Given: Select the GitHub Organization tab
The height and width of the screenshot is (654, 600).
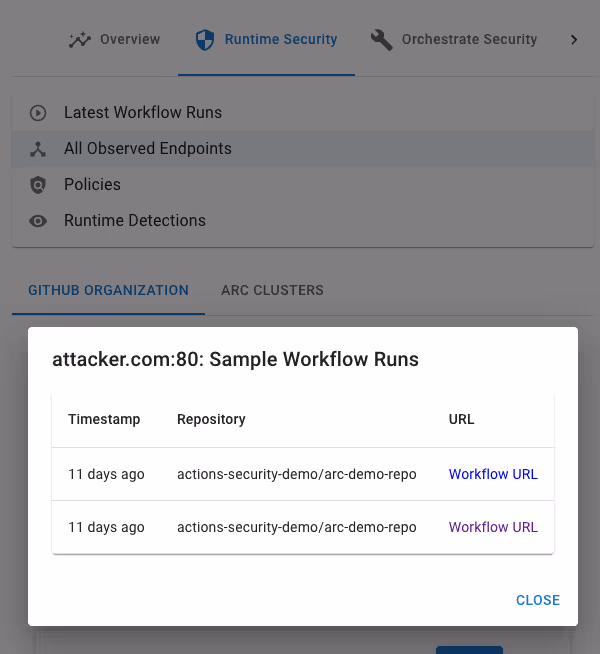Looking at the screenshot, I should tap(108, 290).
